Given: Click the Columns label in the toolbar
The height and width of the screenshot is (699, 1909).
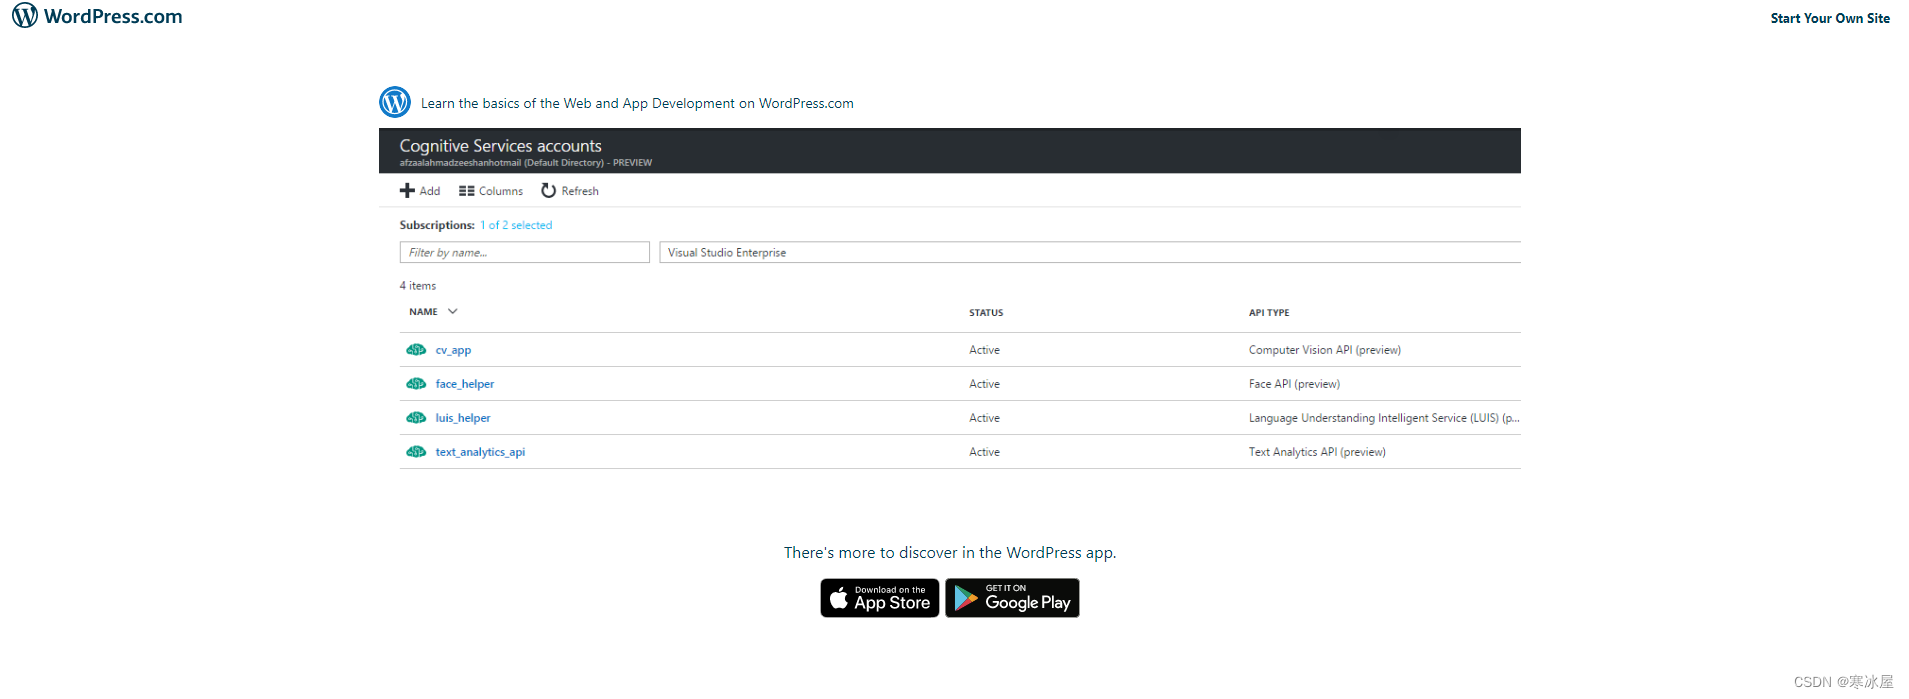Looking at the screenshot, I should click(x=501, y=191).
